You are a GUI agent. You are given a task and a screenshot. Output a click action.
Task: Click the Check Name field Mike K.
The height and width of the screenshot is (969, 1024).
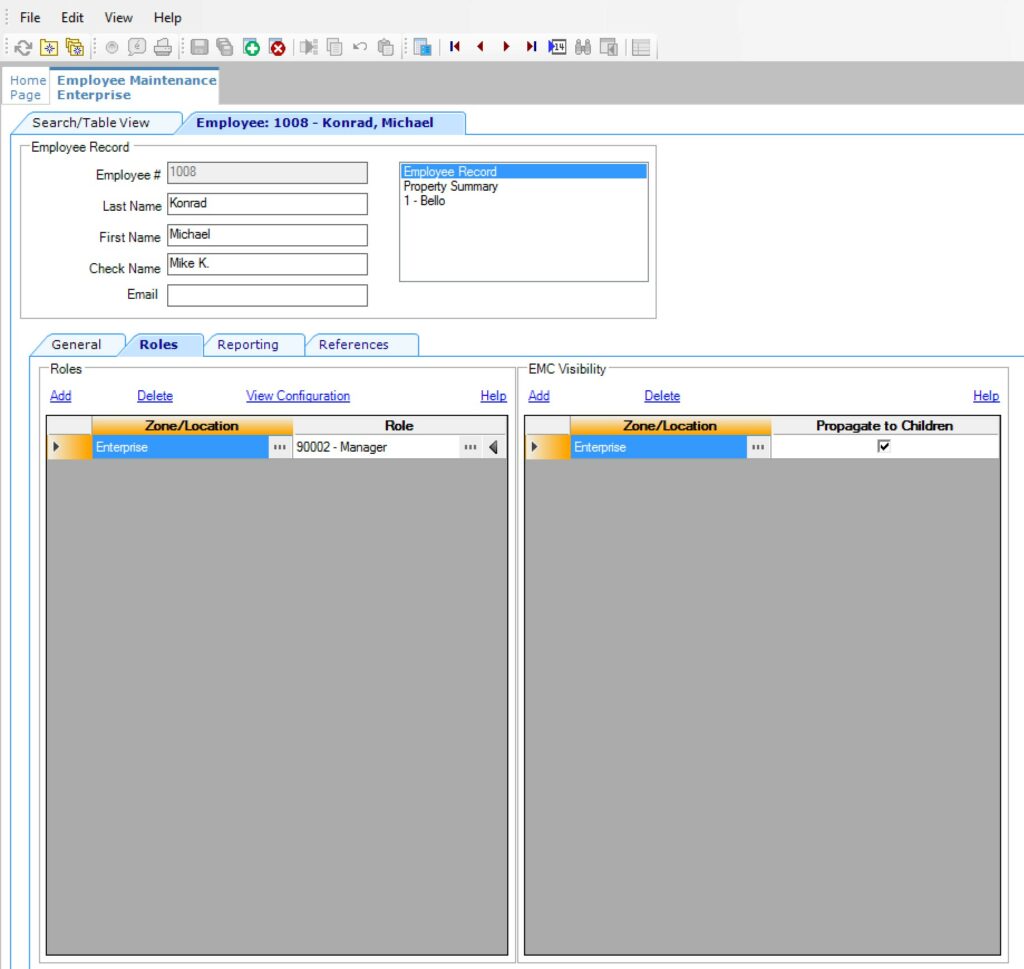pyautogui.click(x=267, y=264)
